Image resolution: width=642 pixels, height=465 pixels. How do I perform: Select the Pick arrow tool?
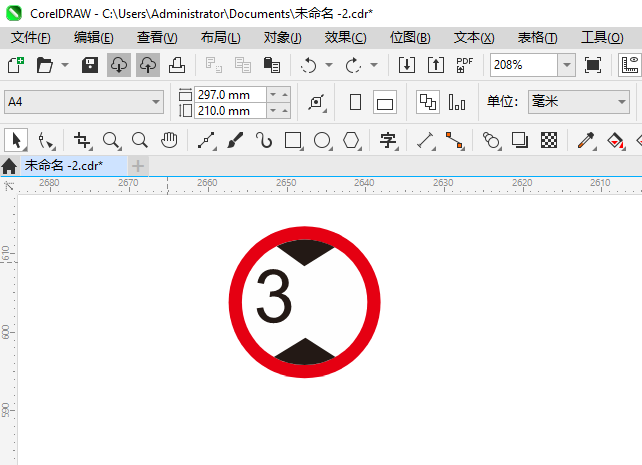click(x=16, y=140)
